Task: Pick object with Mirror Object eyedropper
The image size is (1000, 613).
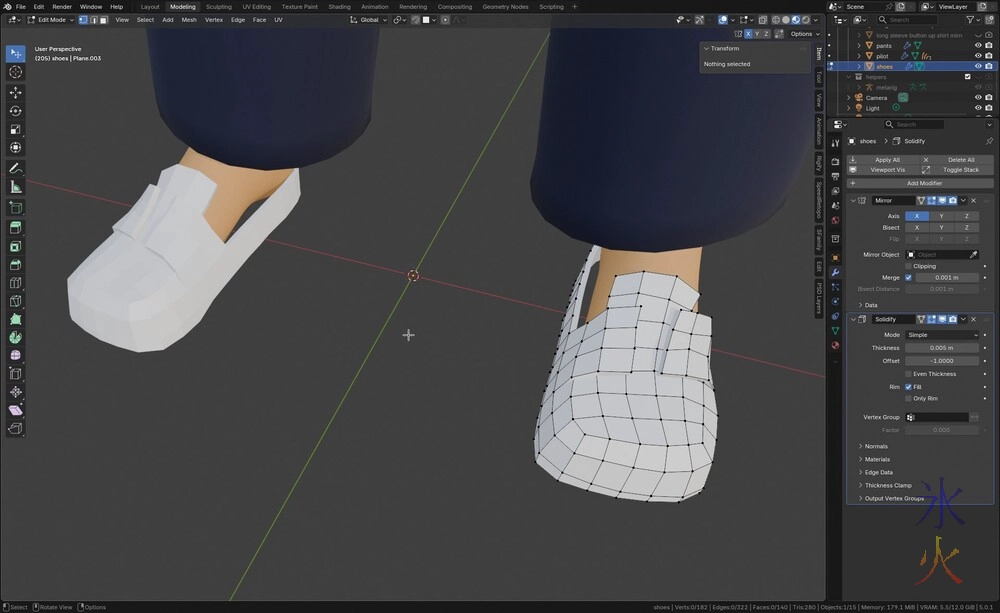Action: (973, 255)
